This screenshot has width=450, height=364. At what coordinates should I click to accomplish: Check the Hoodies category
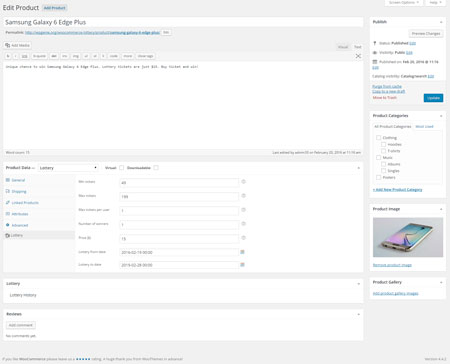pos(383,144)
